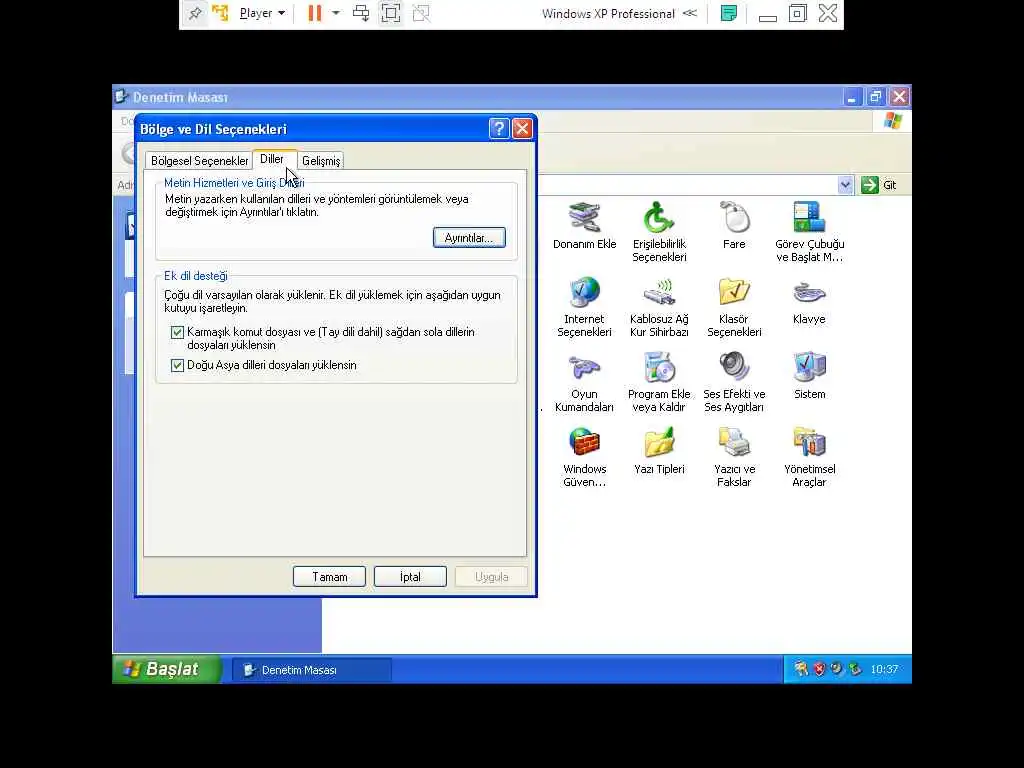
Task: Open Yönetimsel Araçlar icon
Action: [810, 457]
